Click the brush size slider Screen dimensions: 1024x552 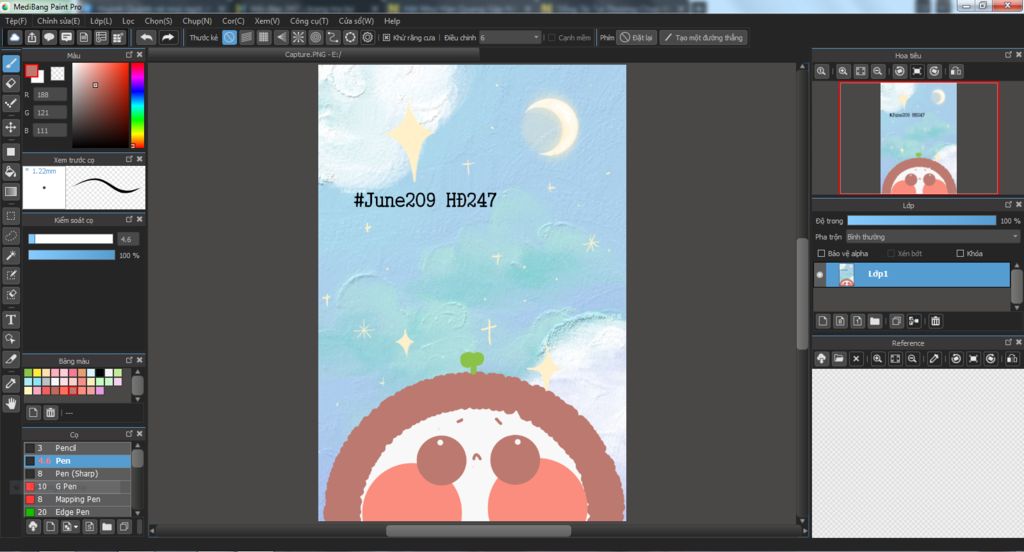[71, 239]
